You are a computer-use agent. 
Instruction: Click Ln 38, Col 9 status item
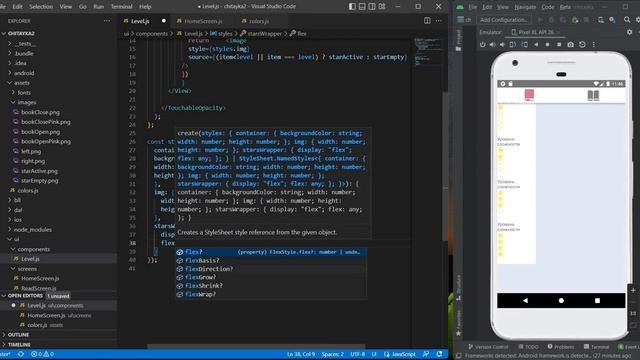pos(301,354)
